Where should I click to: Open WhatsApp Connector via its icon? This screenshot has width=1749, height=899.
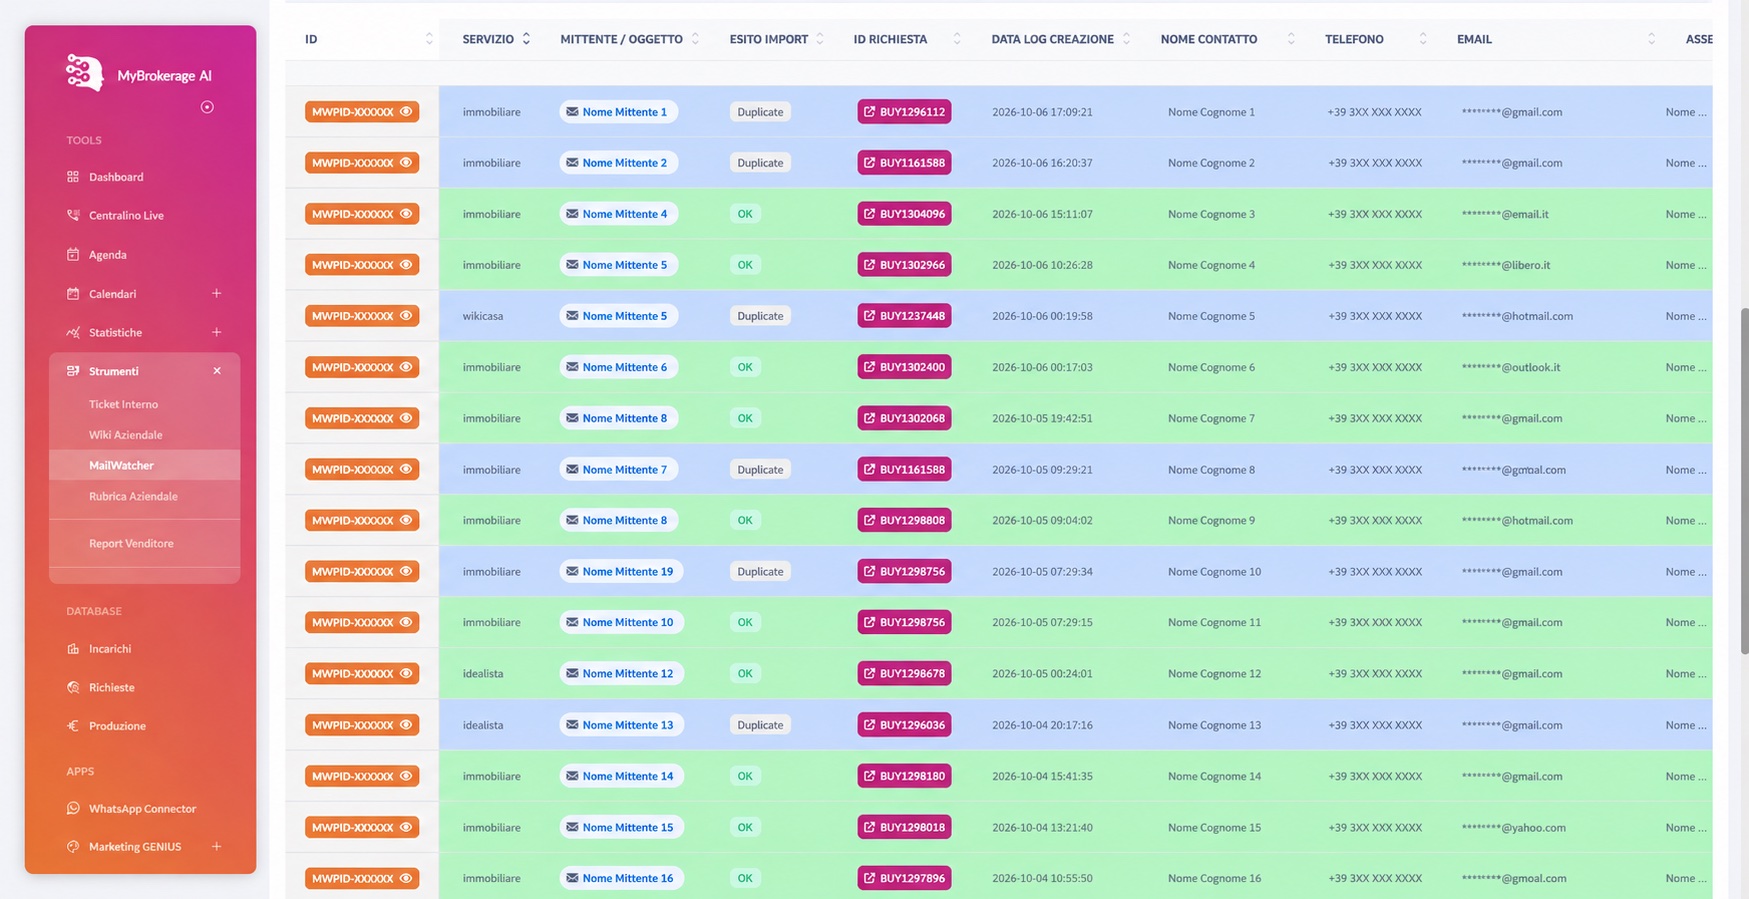[73, 808]
